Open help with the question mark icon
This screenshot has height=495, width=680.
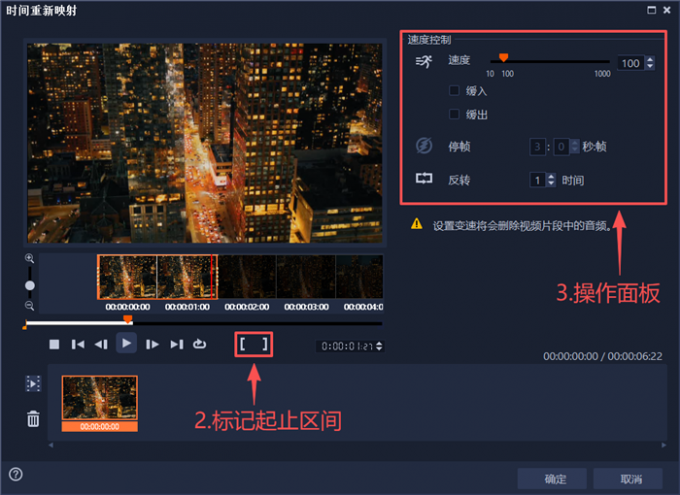click(x=16, y=474)
